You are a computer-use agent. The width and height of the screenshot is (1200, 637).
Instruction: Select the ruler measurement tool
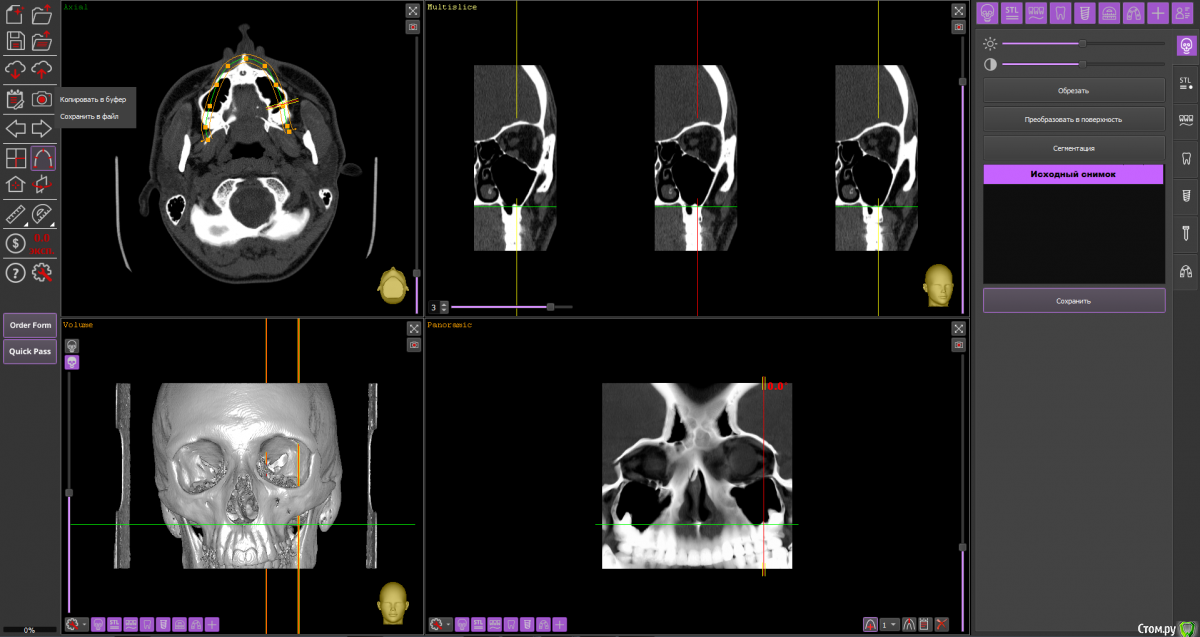pos(15,214)
